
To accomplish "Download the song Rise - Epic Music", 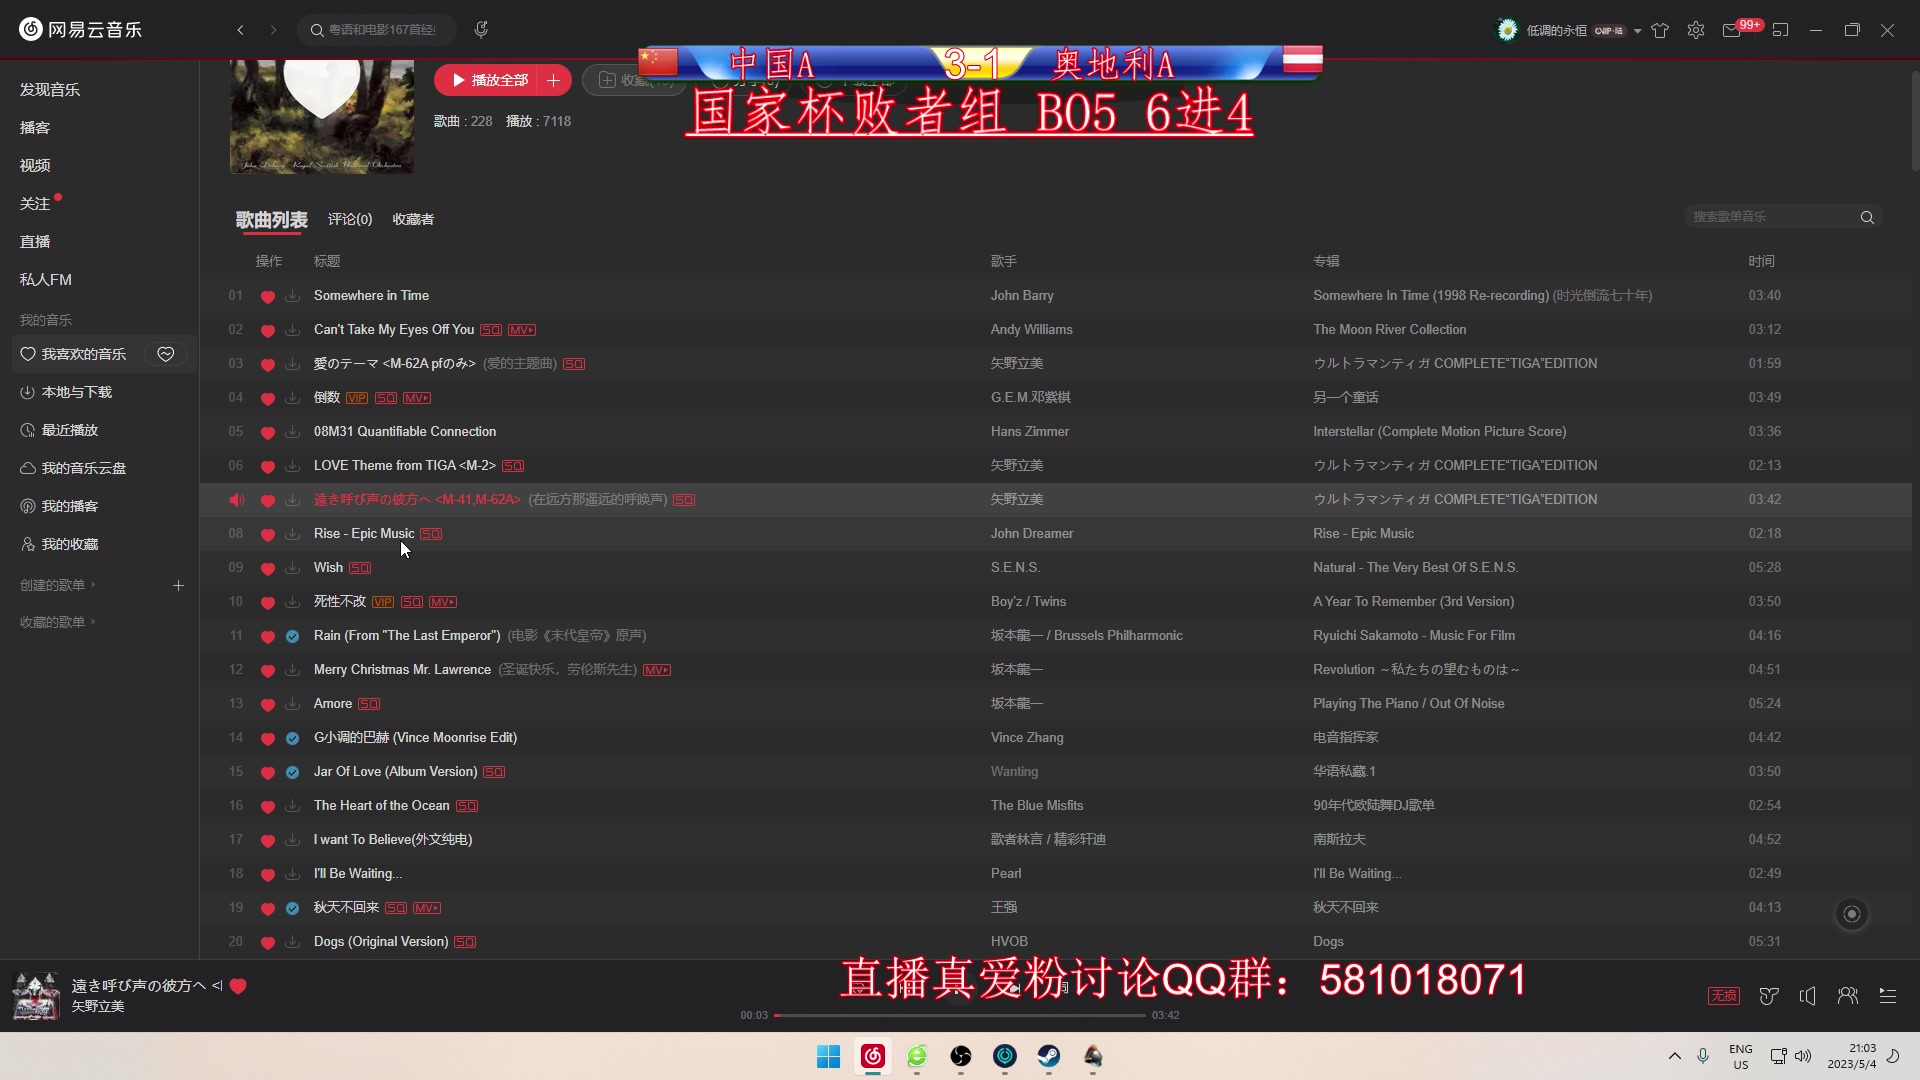I will (x=292, y=534).
